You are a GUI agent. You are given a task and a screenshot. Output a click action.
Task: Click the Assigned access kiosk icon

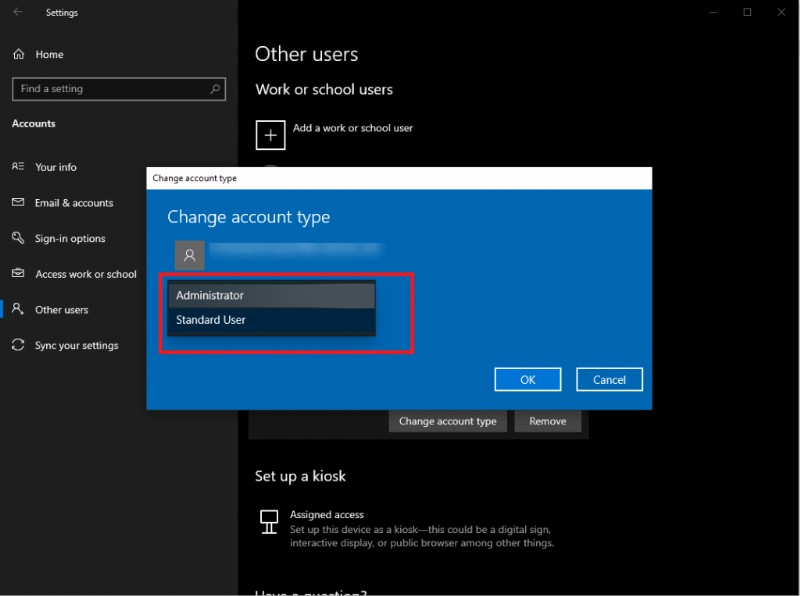270,521
